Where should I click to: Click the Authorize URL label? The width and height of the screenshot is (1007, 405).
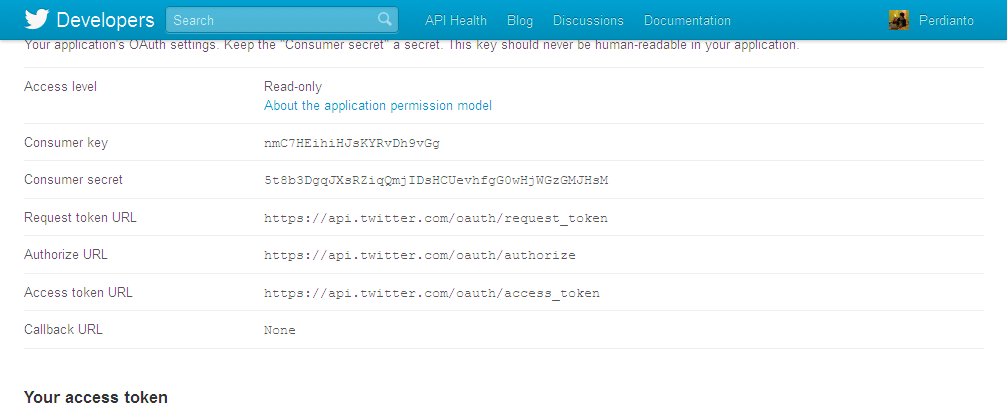(66, 255)
